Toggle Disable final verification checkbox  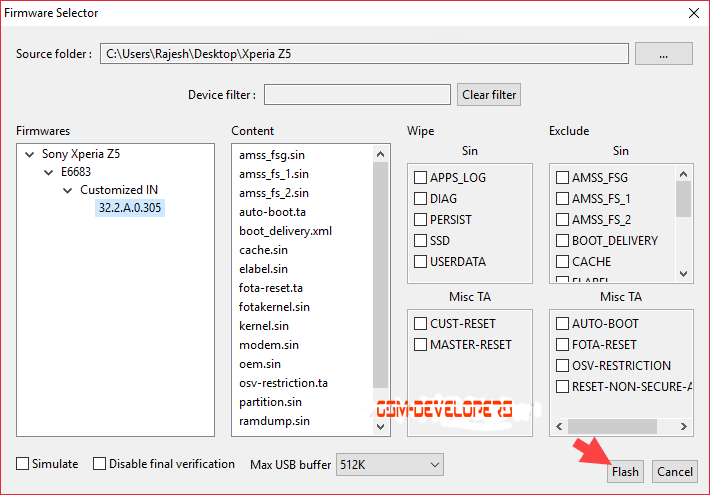point(99,463)
